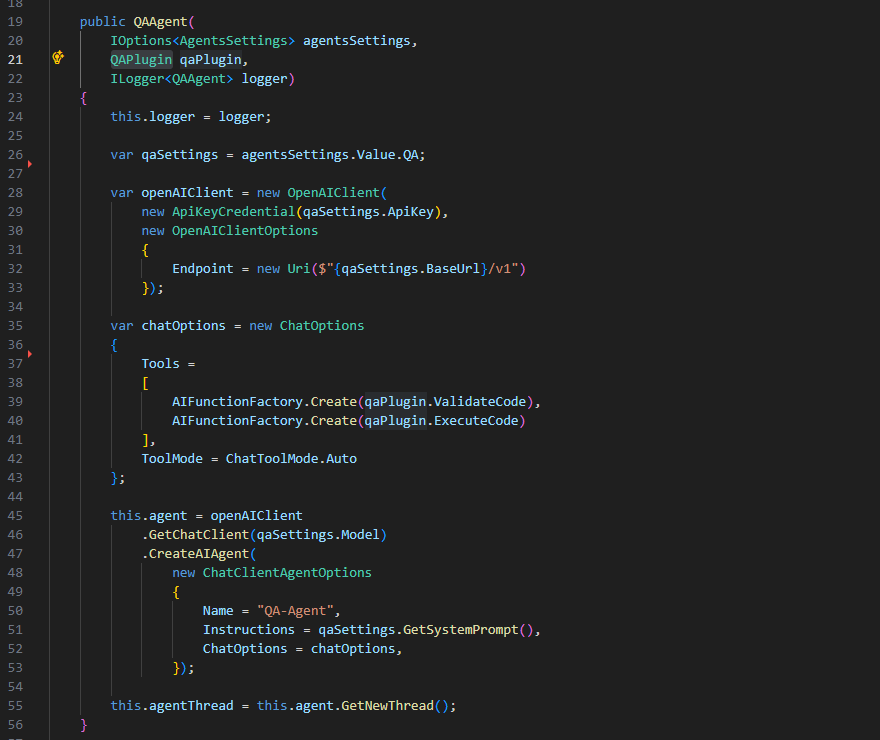Click the qaPlugin parameter on line 21
This screenshot has height=740, width=880.
[210, 59]
